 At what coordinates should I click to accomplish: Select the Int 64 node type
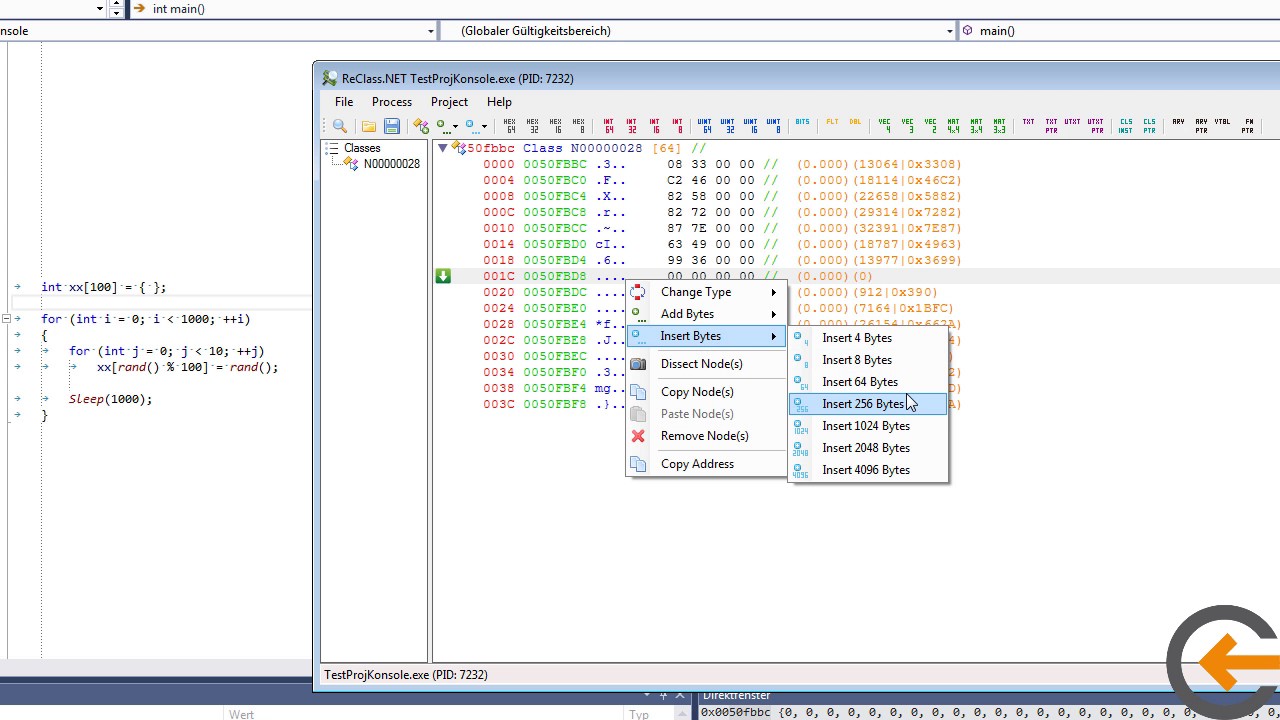pos(608,126)
